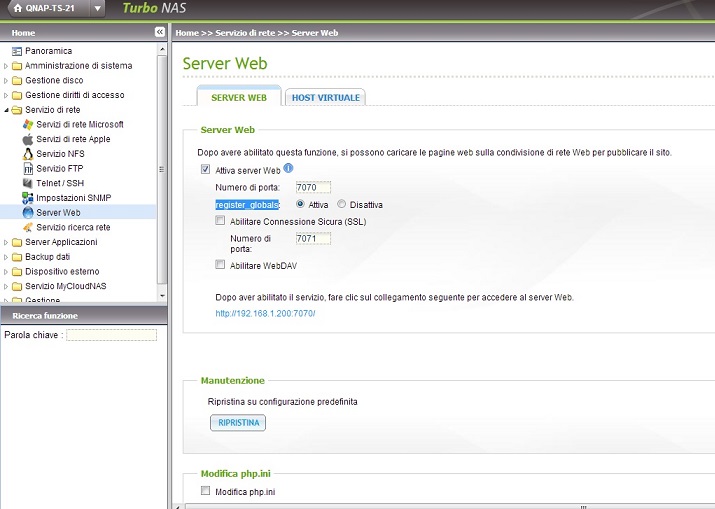Select the SERVER WEB tab
715x509 pixels.
pos(238,97)
